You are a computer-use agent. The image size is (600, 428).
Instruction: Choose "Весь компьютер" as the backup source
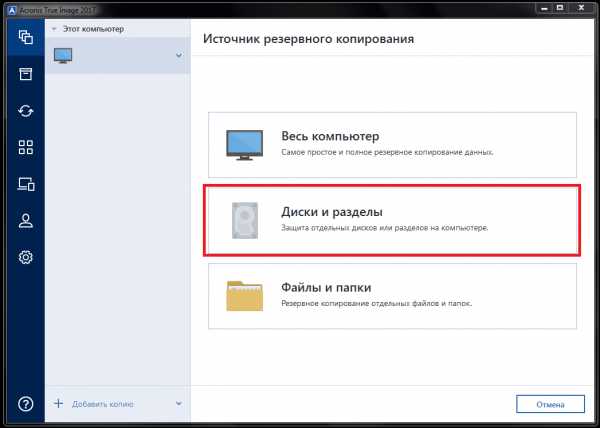point(392,143)
